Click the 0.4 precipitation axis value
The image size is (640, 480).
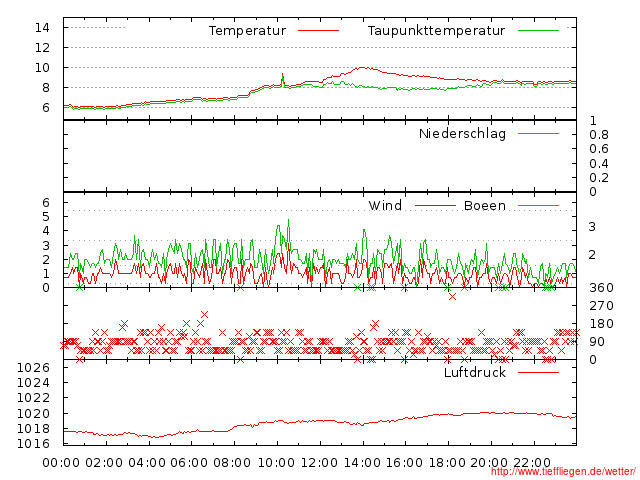(599, 164)
